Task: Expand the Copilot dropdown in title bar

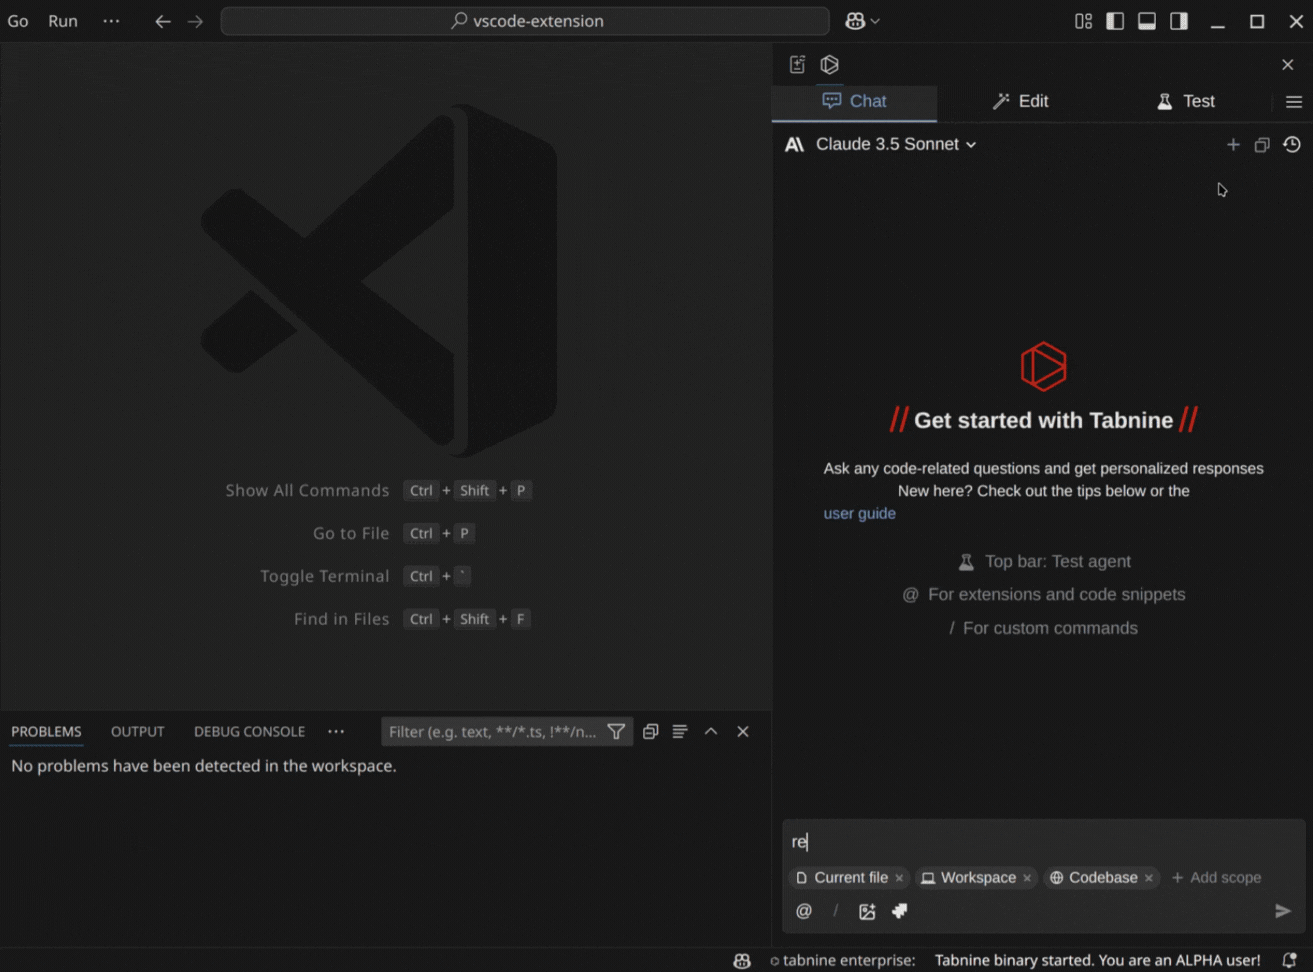Action: pos(876,21)
